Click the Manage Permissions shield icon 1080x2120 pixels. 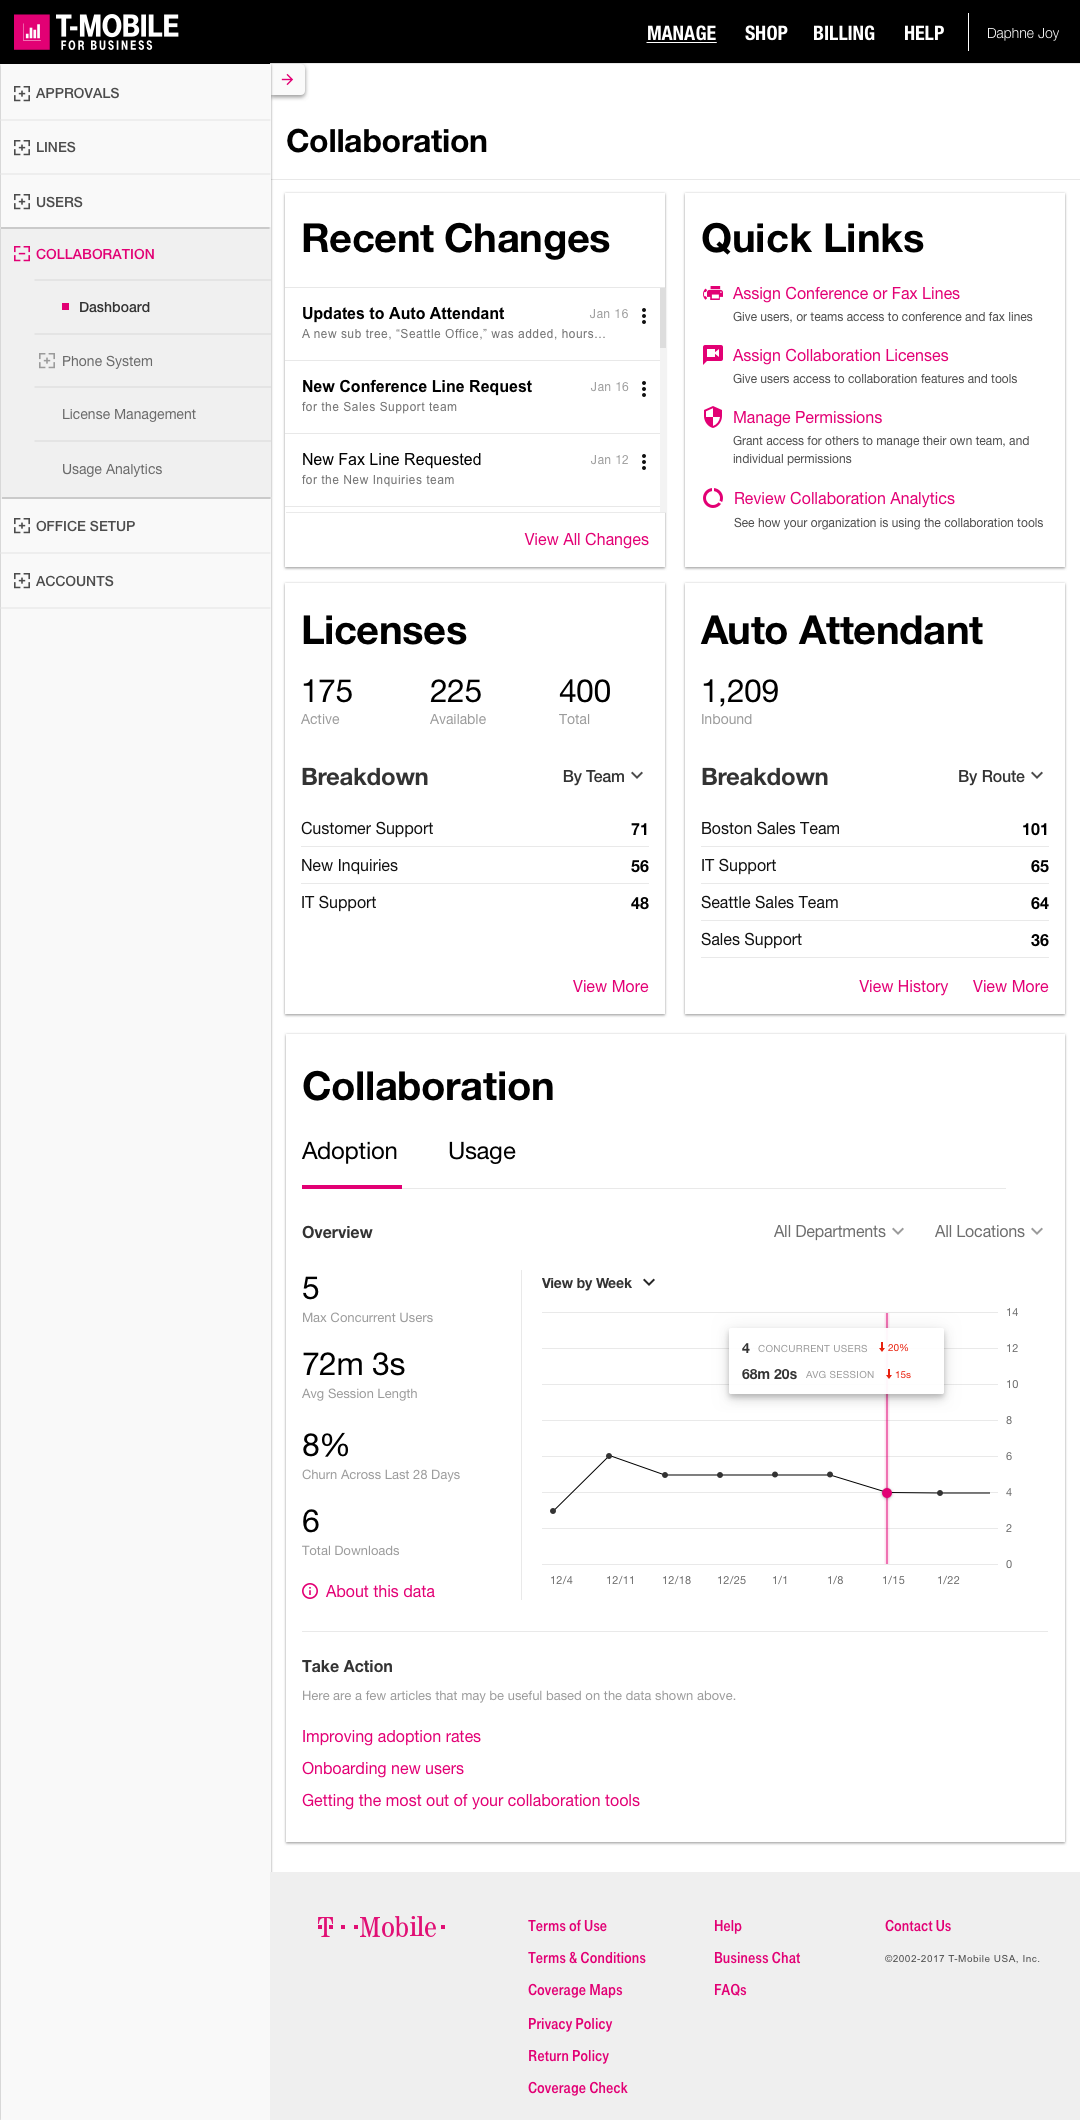(713, 417)
